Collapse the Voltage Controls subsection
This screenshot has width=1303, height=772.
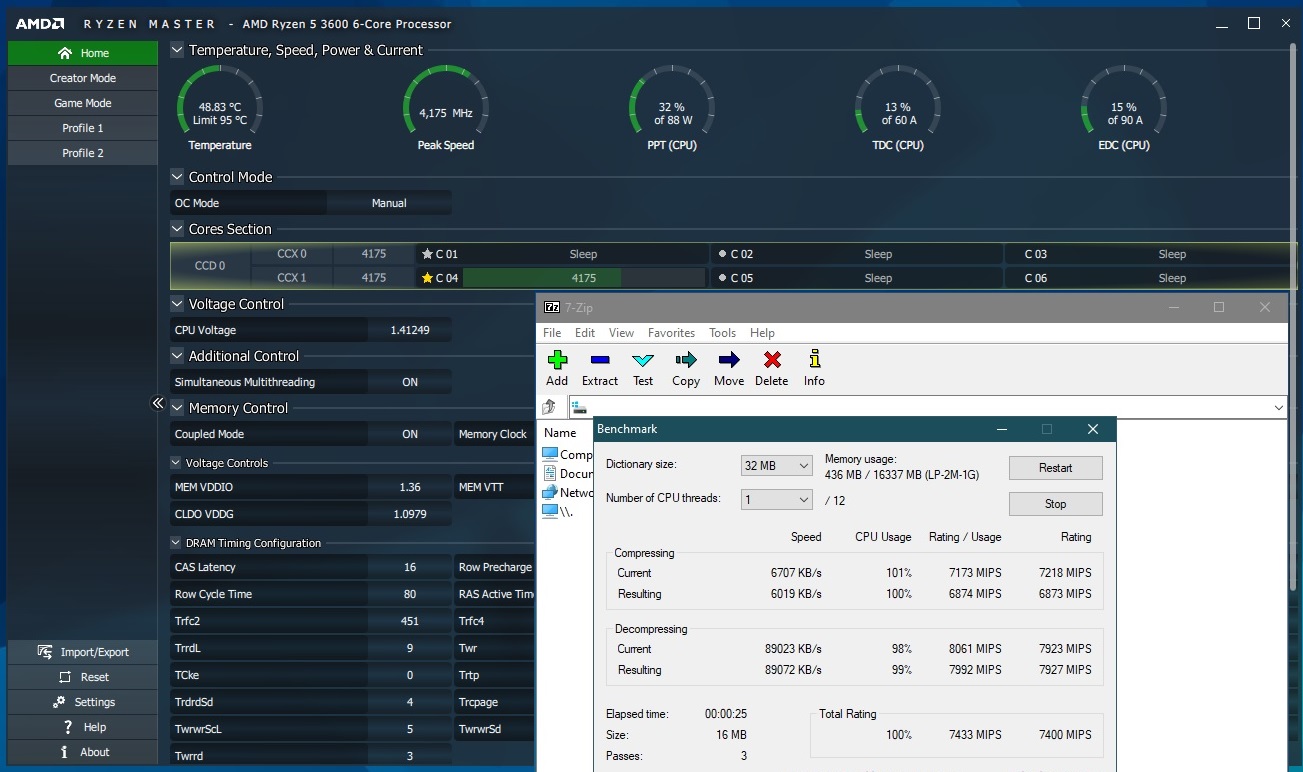(x=176, y=463)
